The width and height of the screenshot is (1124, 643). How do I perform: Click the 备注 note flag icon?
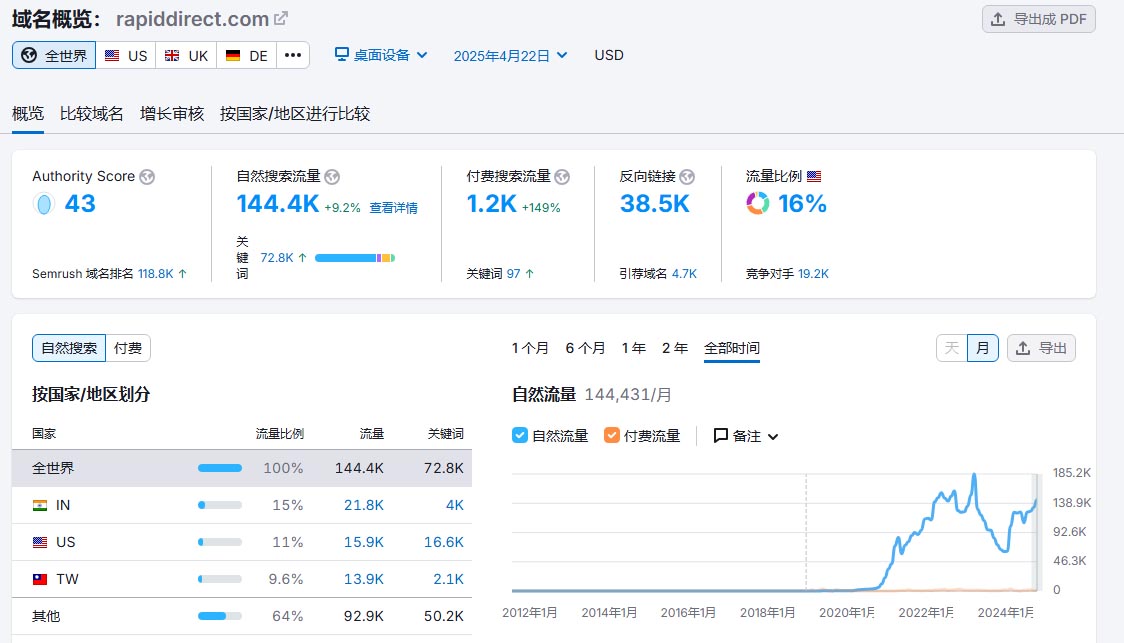(720, 435)
